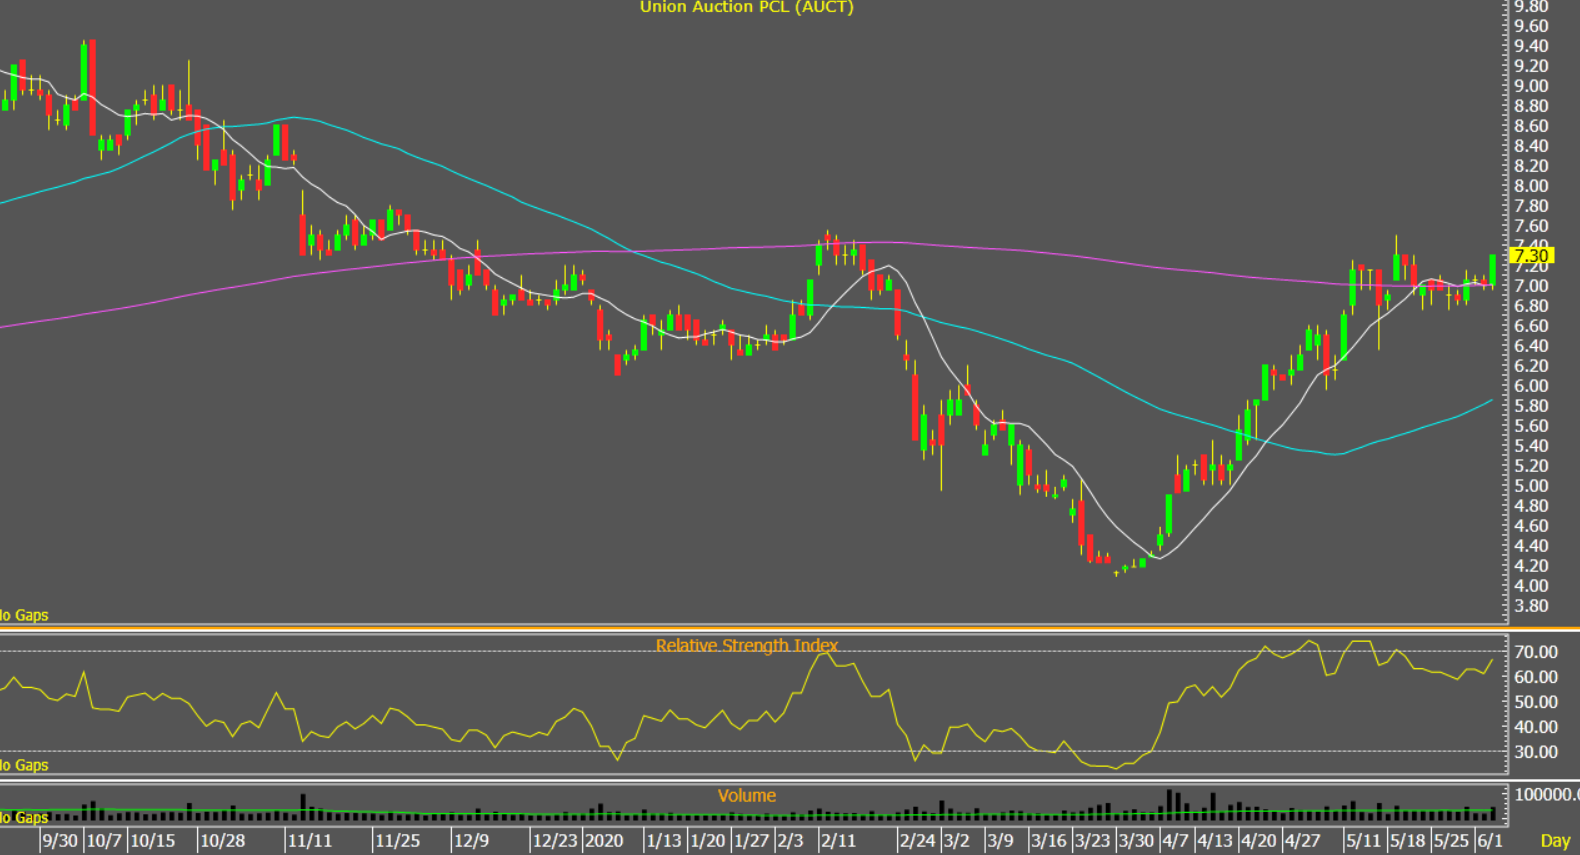Click the 1/27 date on the time axis
Screen dimensions: 1580x855
click(x=752, y=841)
